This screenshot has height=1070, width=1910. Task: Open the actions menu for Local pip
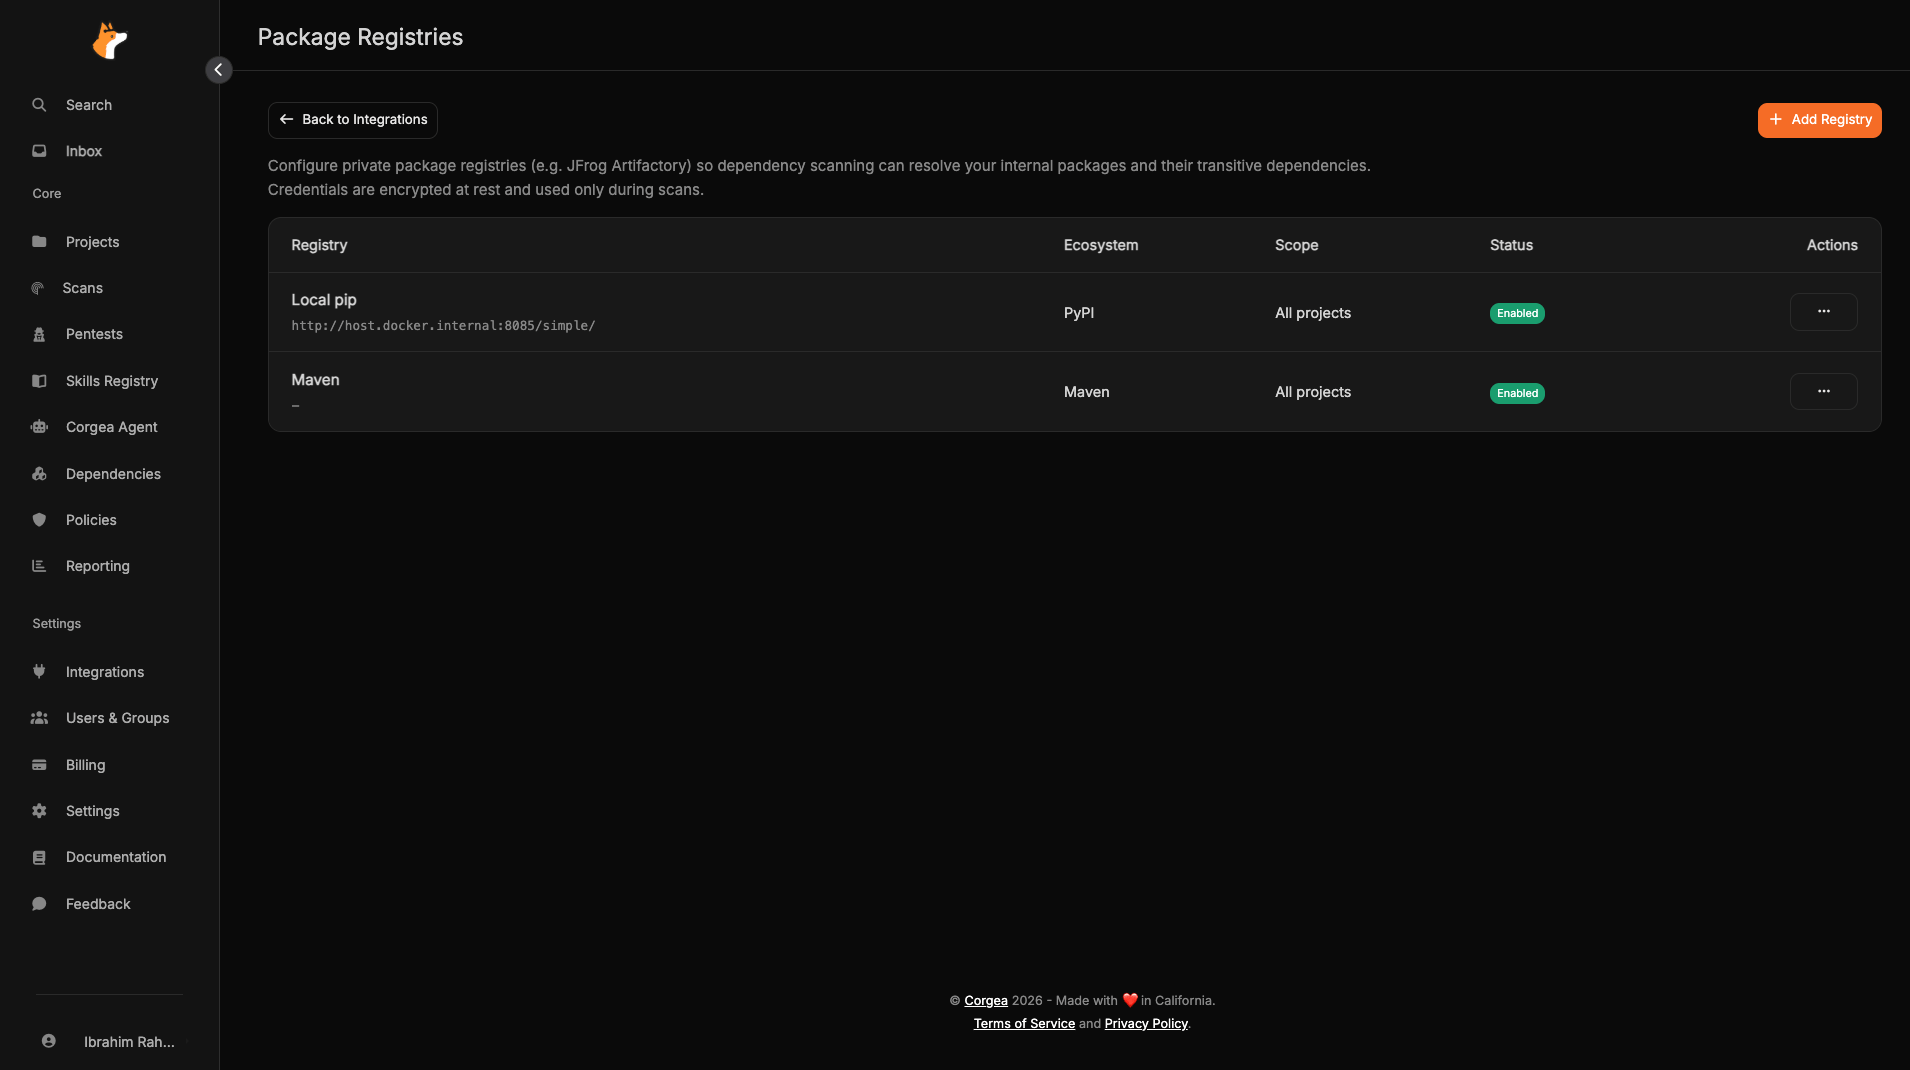(x=1823, y=312)
